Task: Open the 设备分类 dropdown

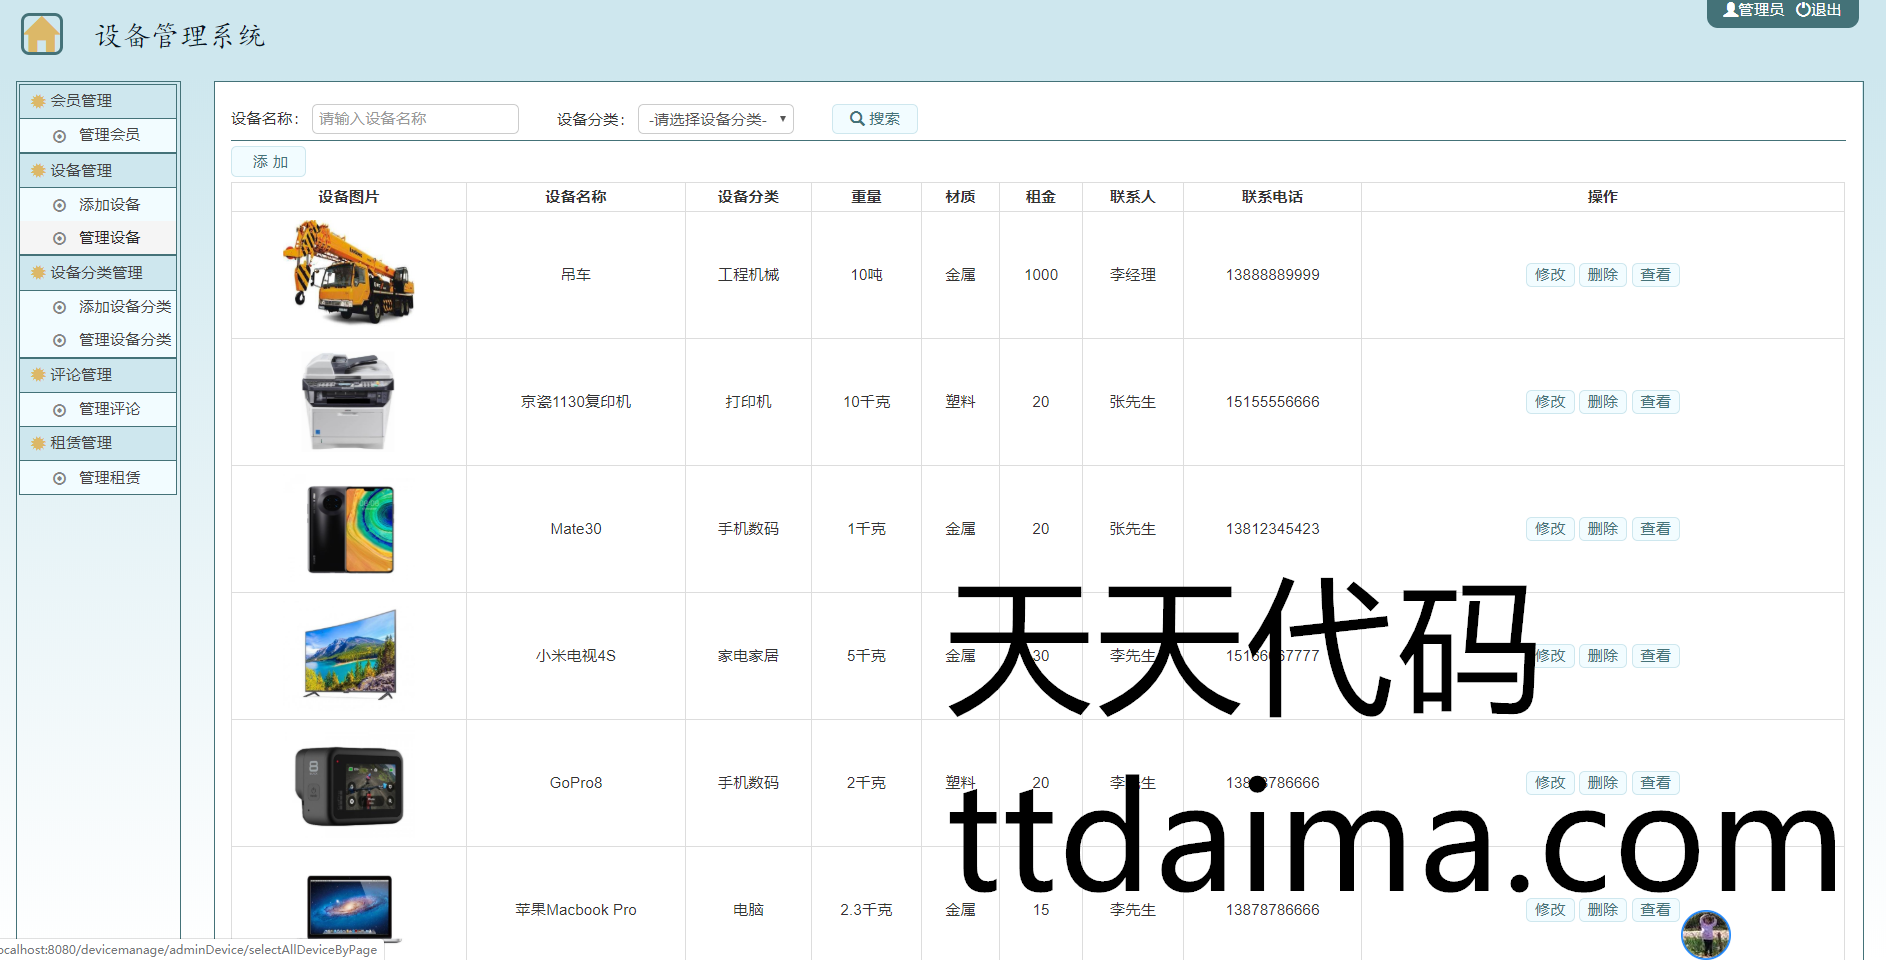Action: [x=716, y=119]
